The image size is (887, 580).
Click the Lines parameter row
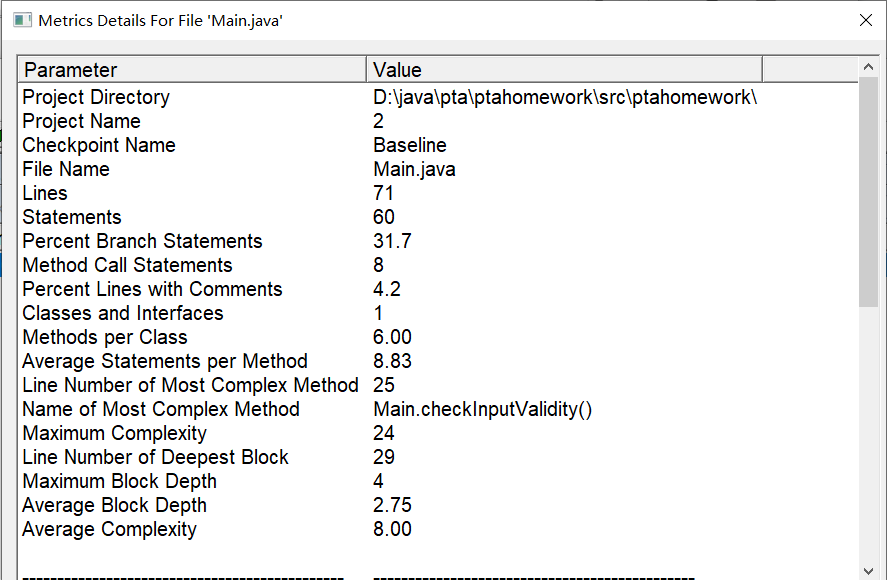tap(45, 193)
